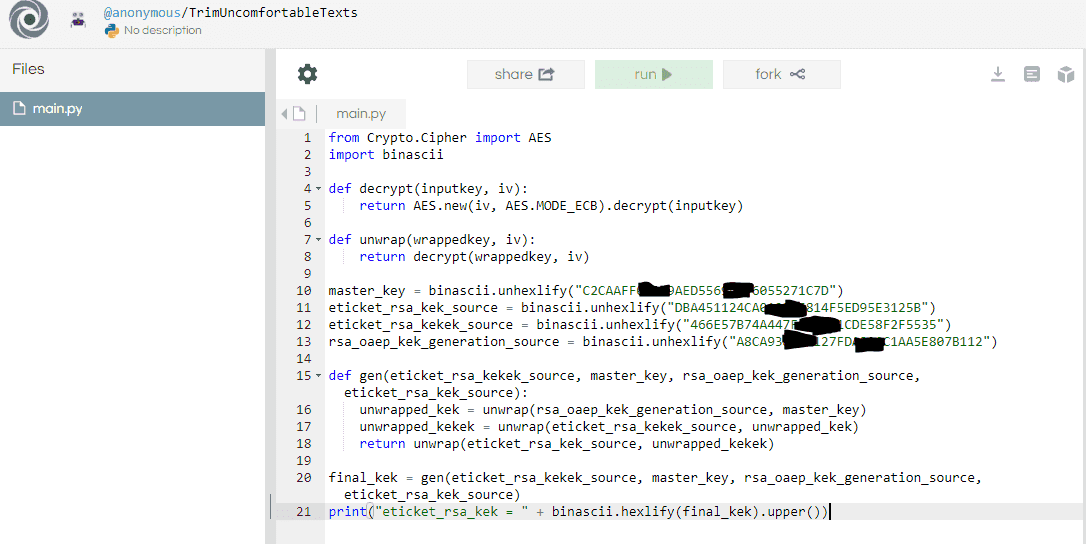Viewport: 1086px width, 544px height.
Task: Click the print statement on line 21
Action: pos(578,512)
